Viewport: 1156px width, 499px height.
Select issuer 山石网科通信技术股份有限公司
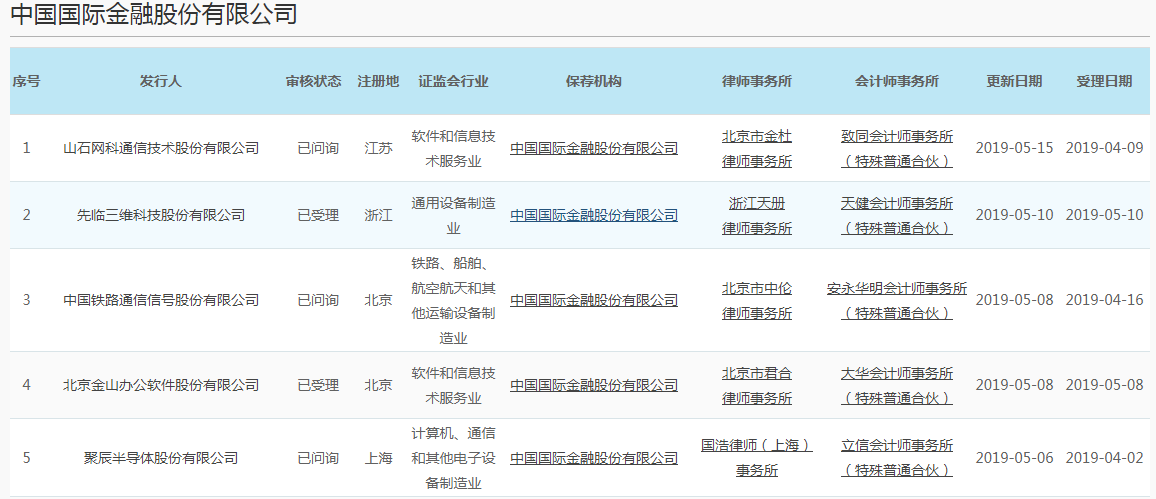click(x=161, y=148)
